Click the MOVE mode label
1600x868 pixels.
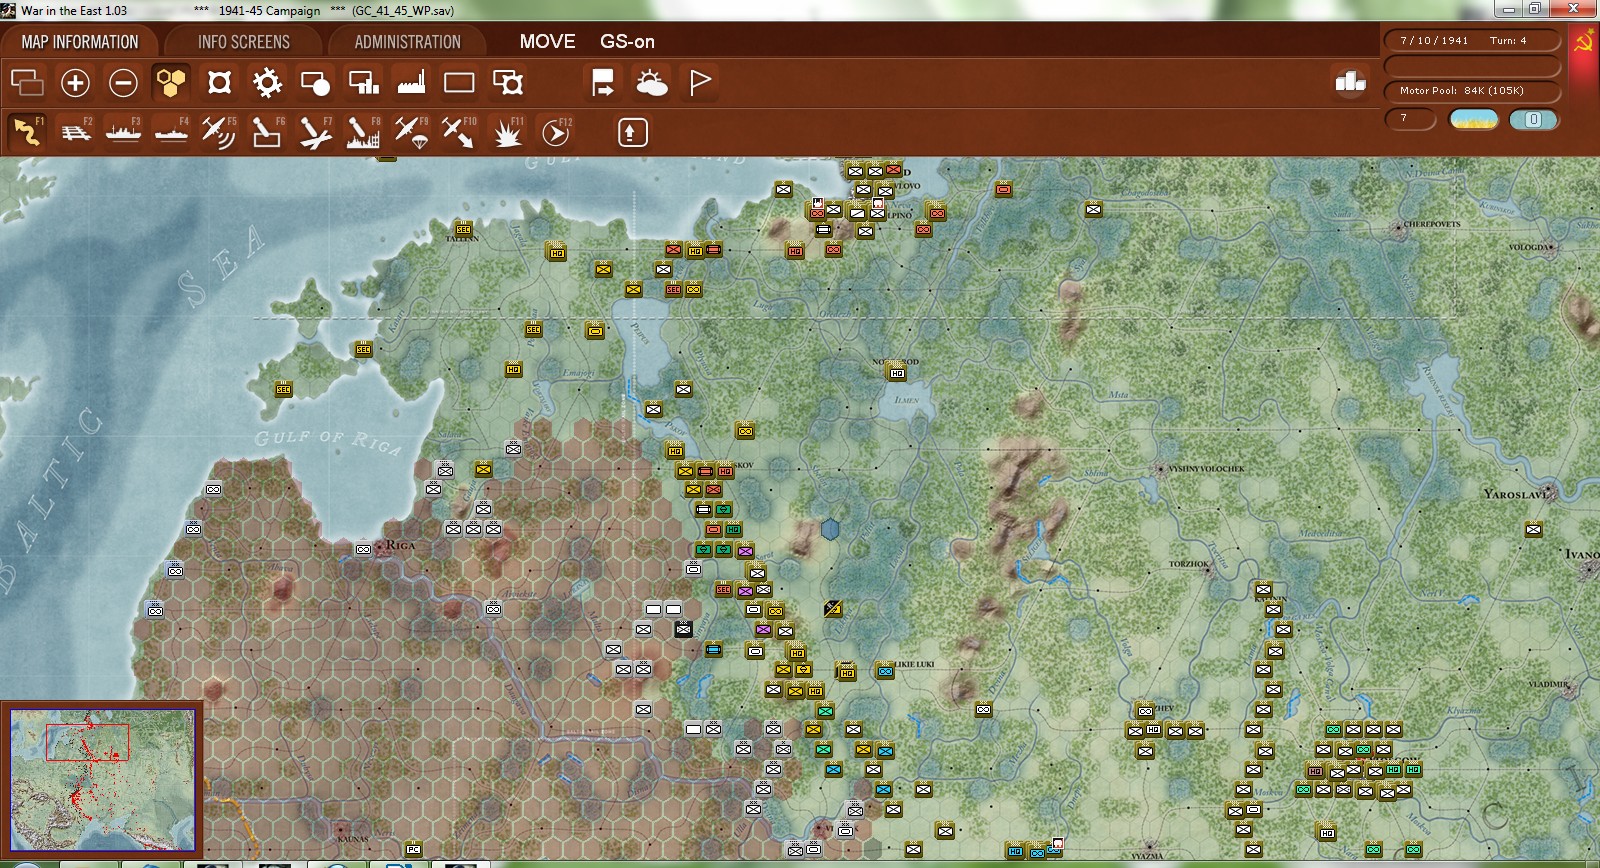547,42
